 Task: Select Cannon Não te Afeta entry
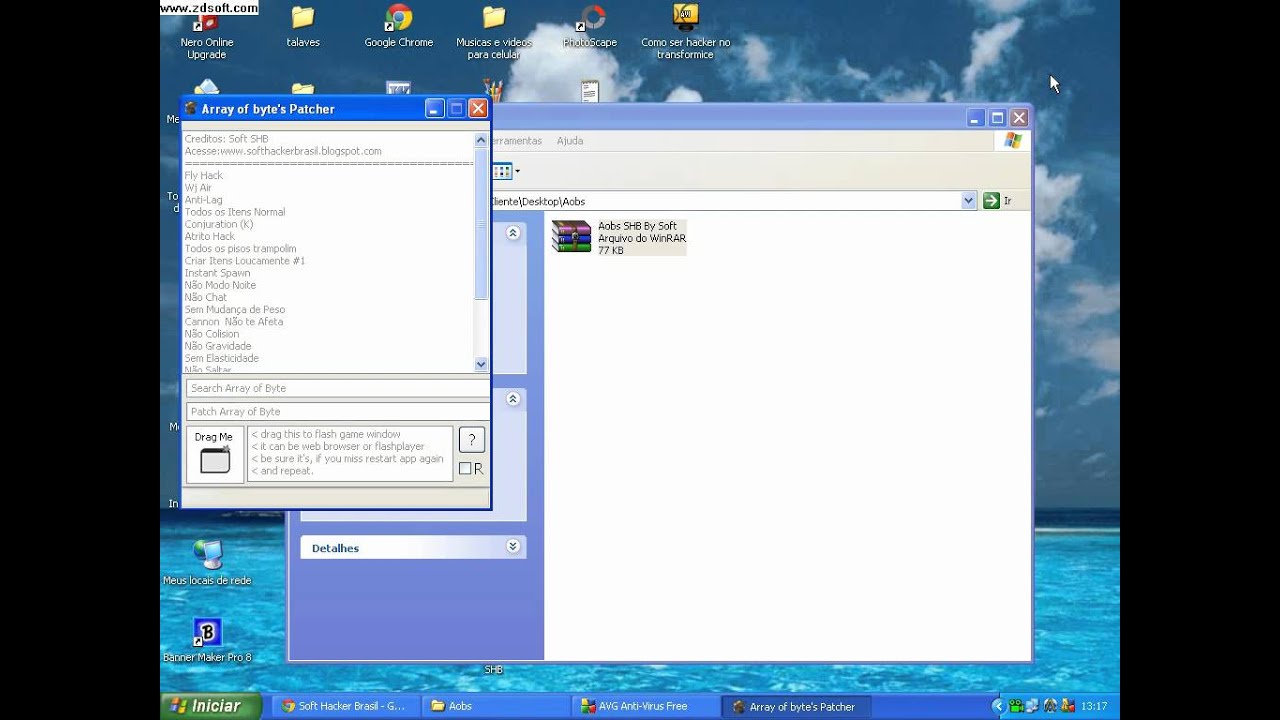pos(234,322)
